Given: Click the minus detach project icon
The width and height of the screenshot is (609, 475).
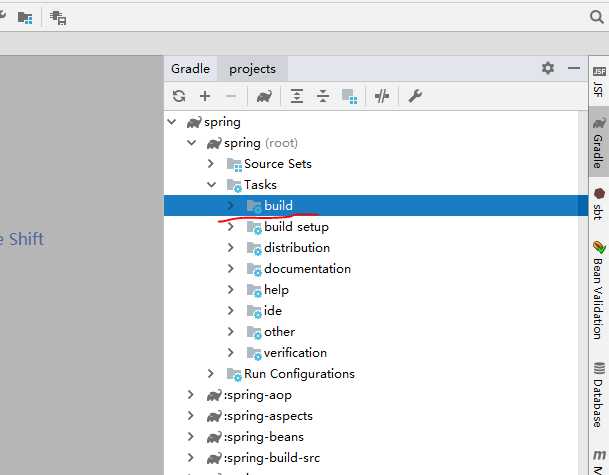Looking at the screenshot, I should [x=231, y=96].
